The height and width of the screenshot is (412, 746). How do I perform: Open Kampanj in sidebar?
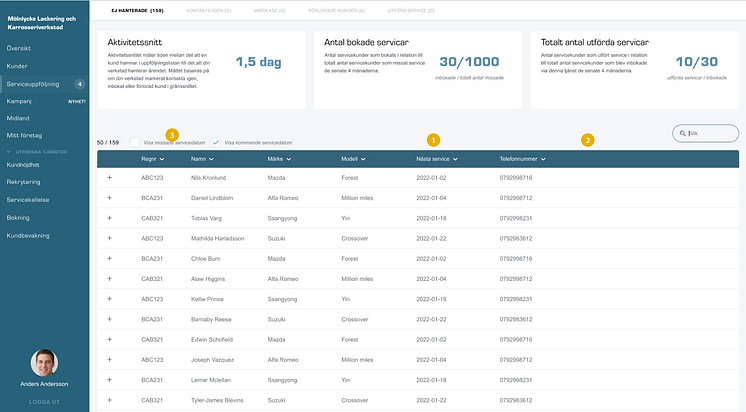[x=19, y=101]
